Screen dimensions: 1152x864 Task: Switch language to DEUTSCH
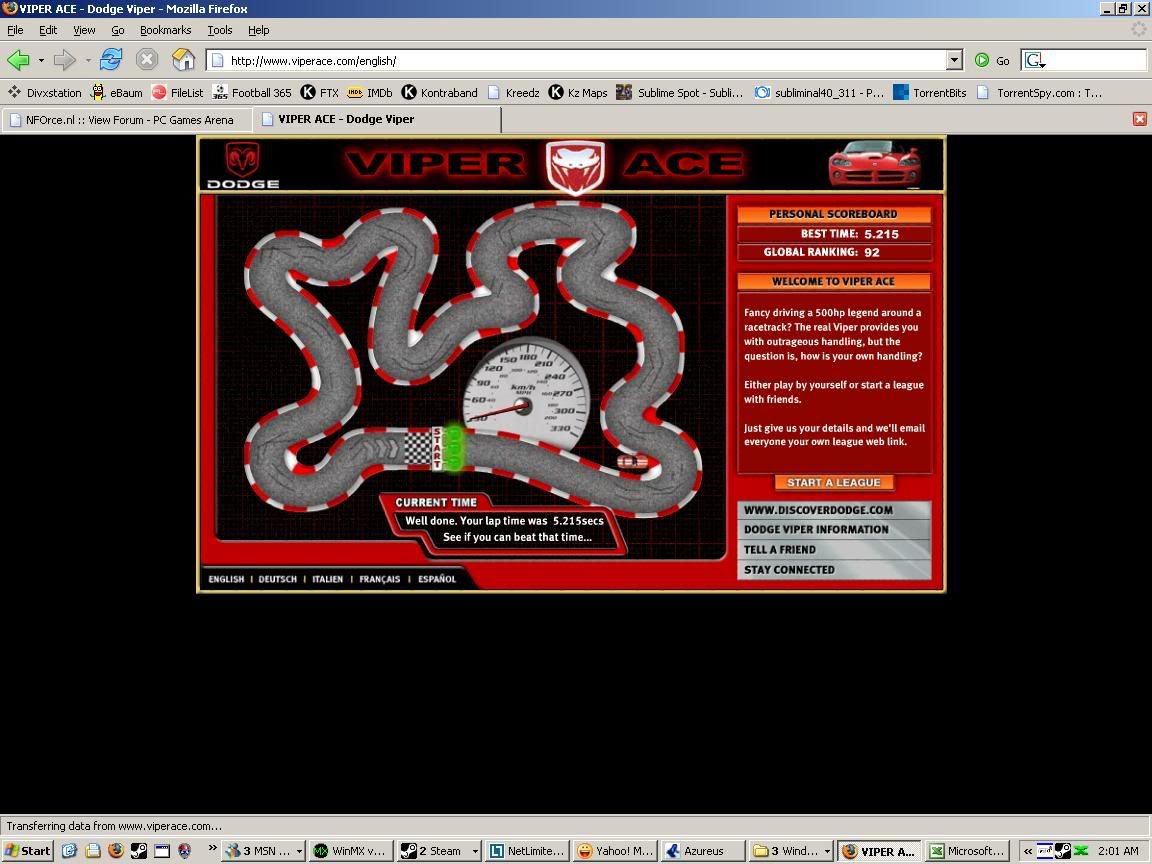click(278, 579)
